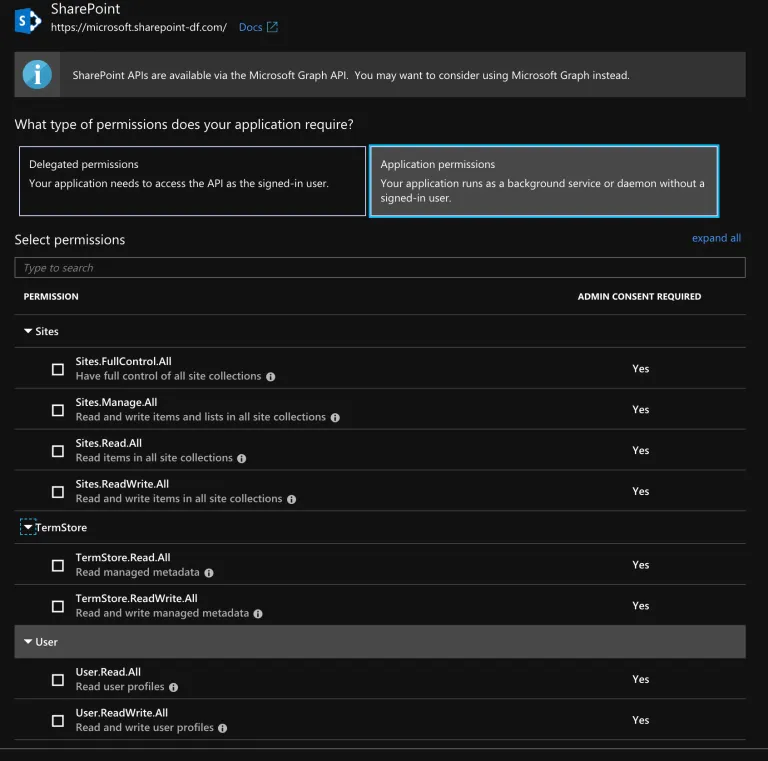The height and width of the screenshot is (761, 768).
Task: Open the Docs external link icon
Action: [272, 27]
